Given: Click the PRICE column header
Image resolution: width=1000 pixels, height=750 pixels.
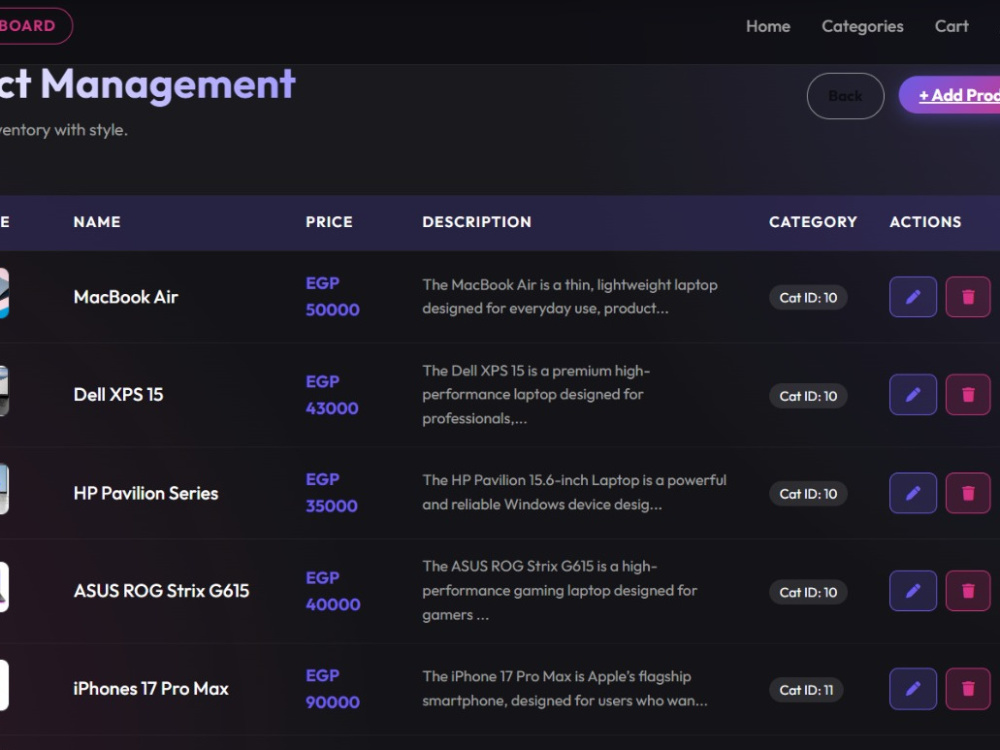Looking at the screenshot, I should 329,222.
